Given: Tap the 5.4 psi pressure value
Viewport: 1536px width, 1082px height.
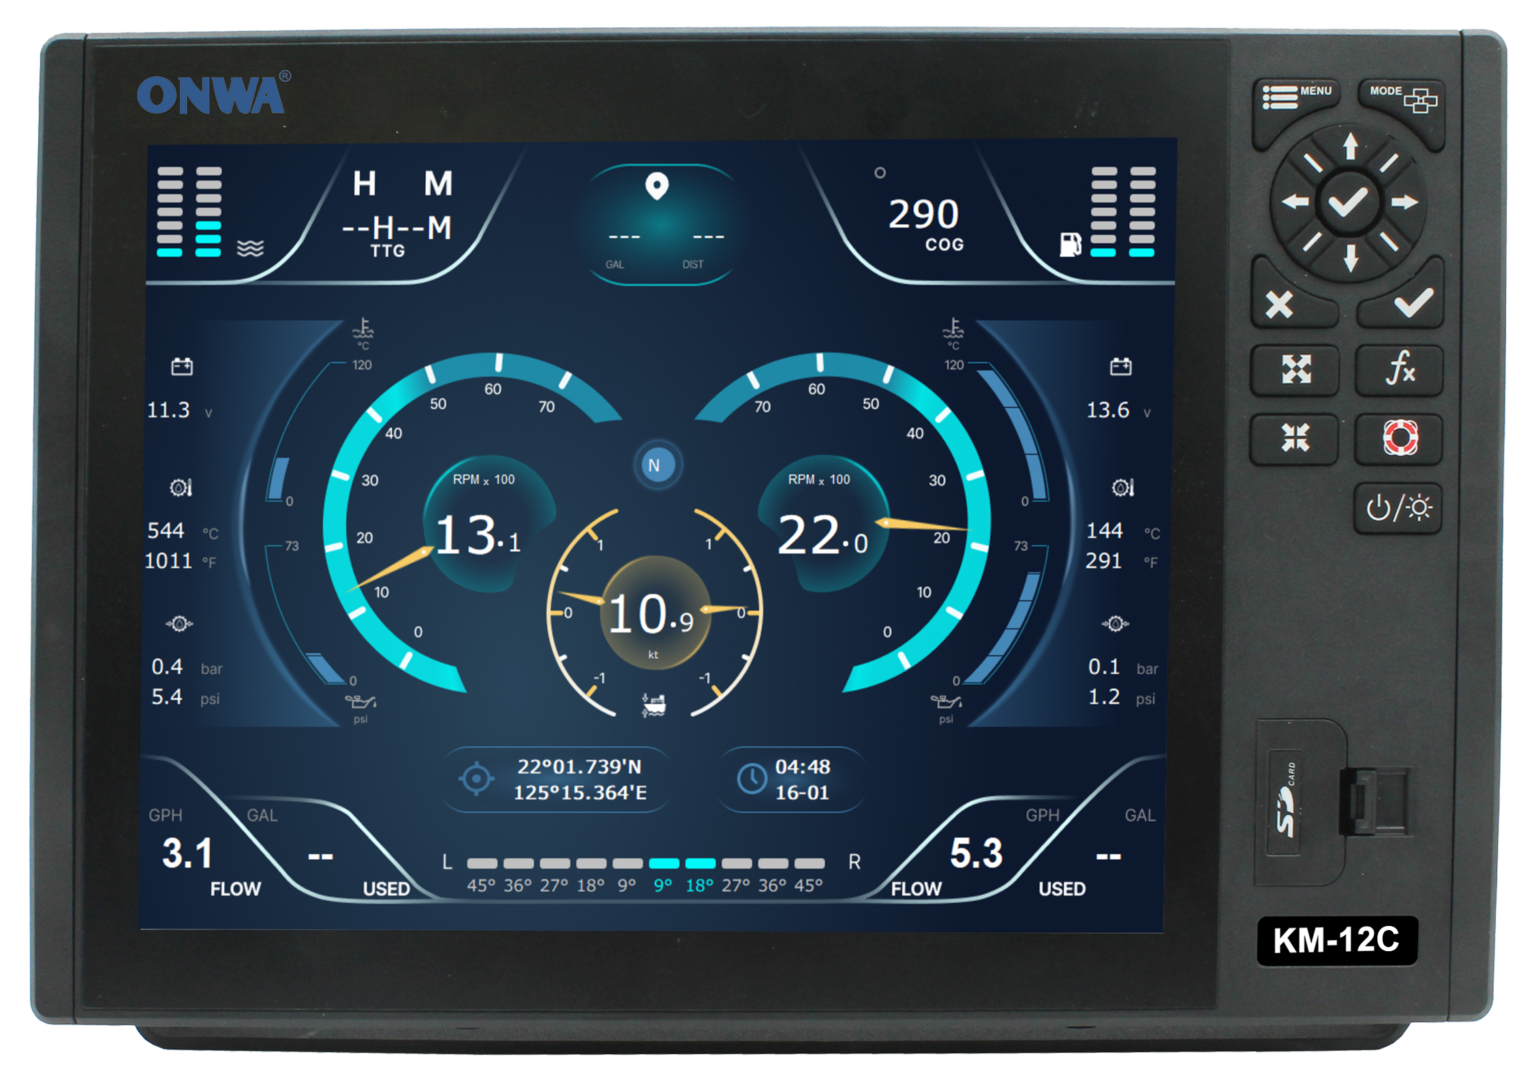Looking at the screenshot, I should tap(167, 697).
